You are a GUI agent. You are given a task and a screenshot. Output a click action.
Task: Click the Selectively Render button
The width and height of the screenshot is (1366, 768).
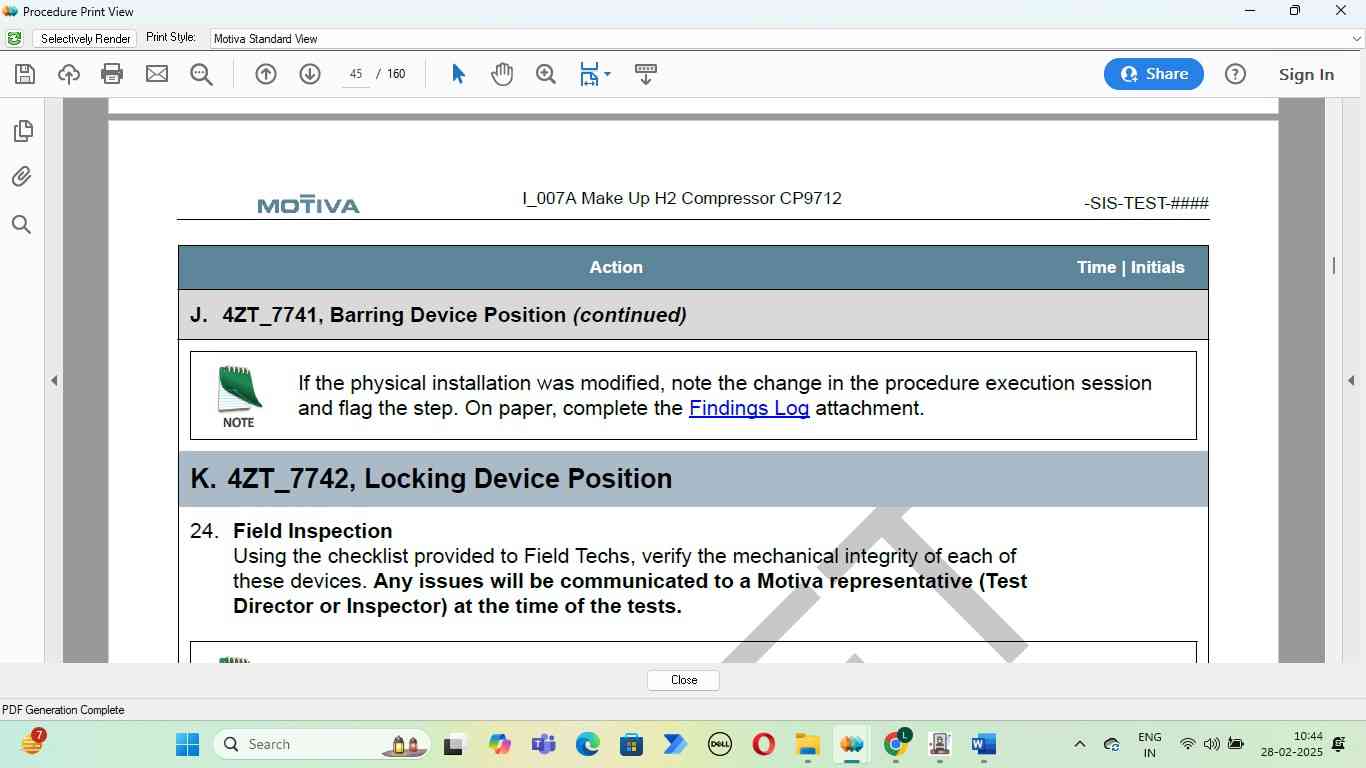pyautogui.click(x=86, y=38)
